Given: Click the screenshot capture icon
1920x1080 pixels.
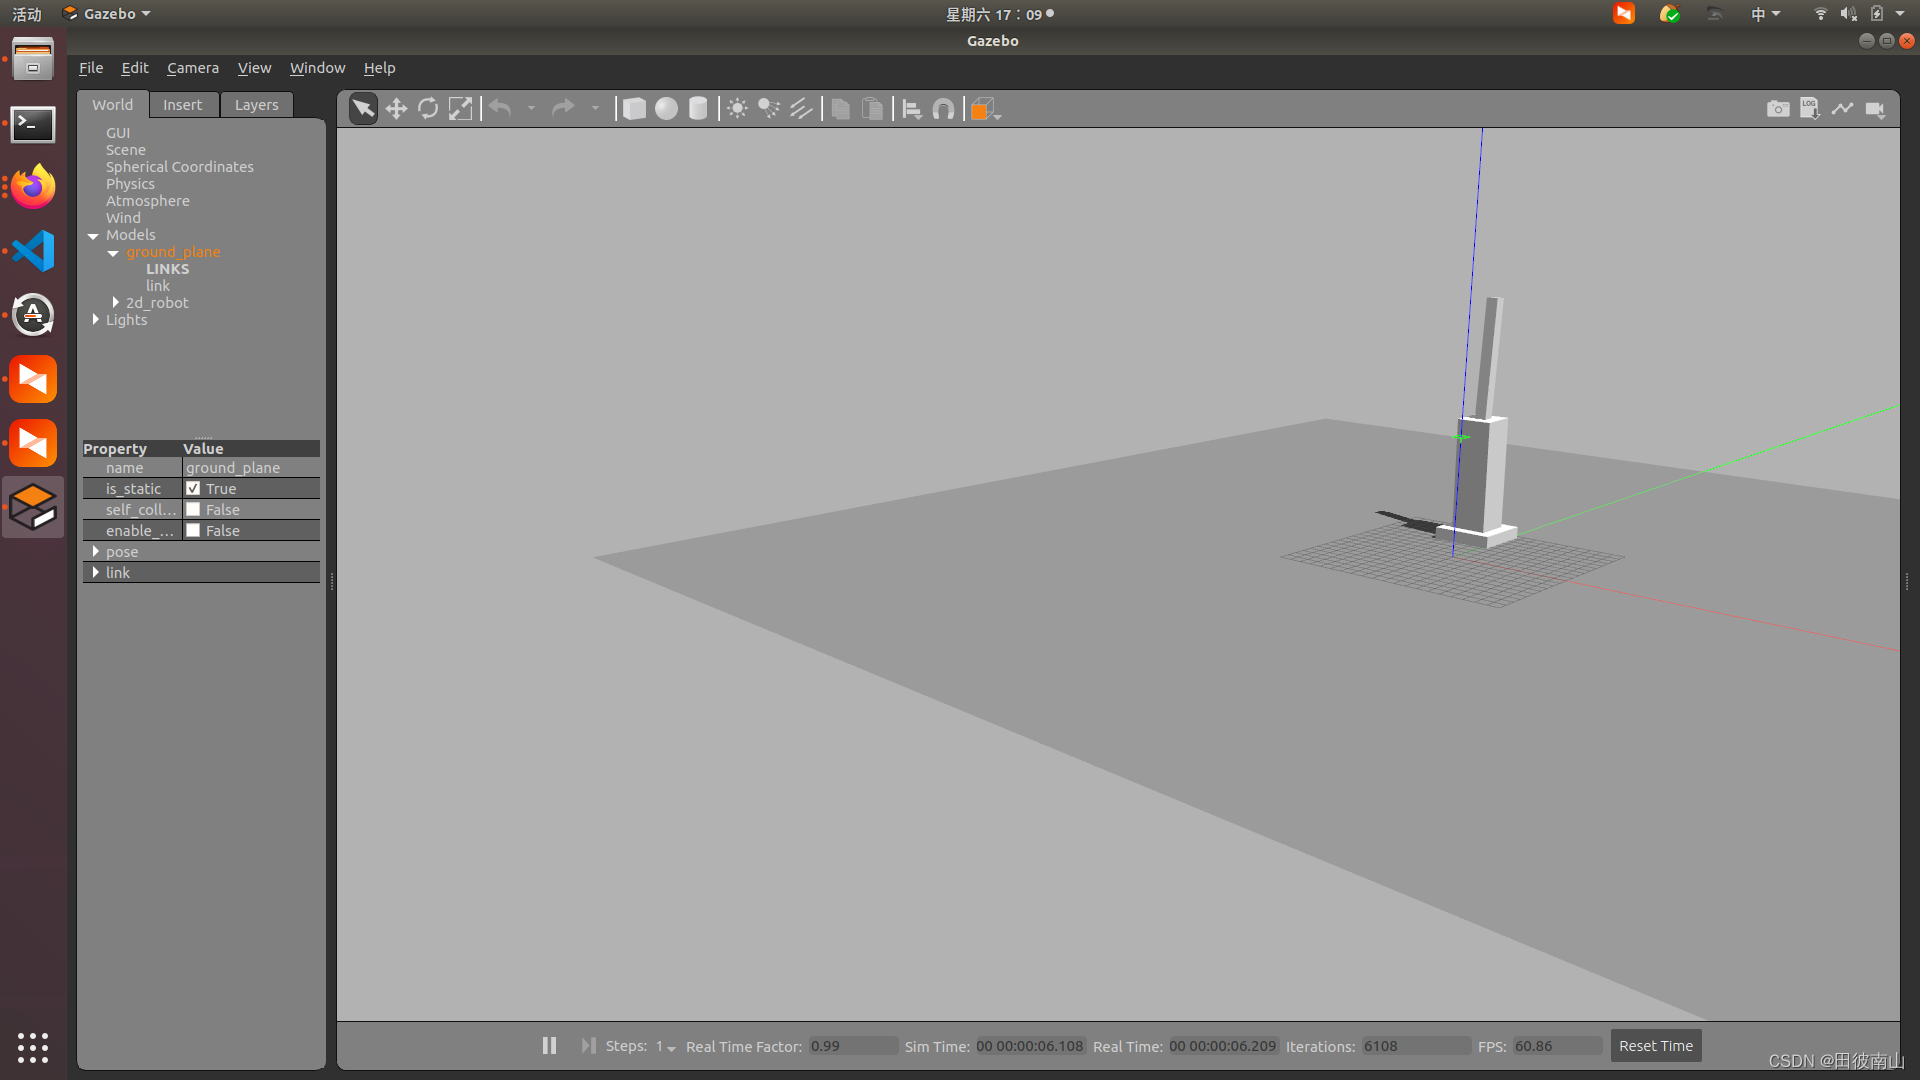Looking at the screenshot, I should click(1778, 108).
